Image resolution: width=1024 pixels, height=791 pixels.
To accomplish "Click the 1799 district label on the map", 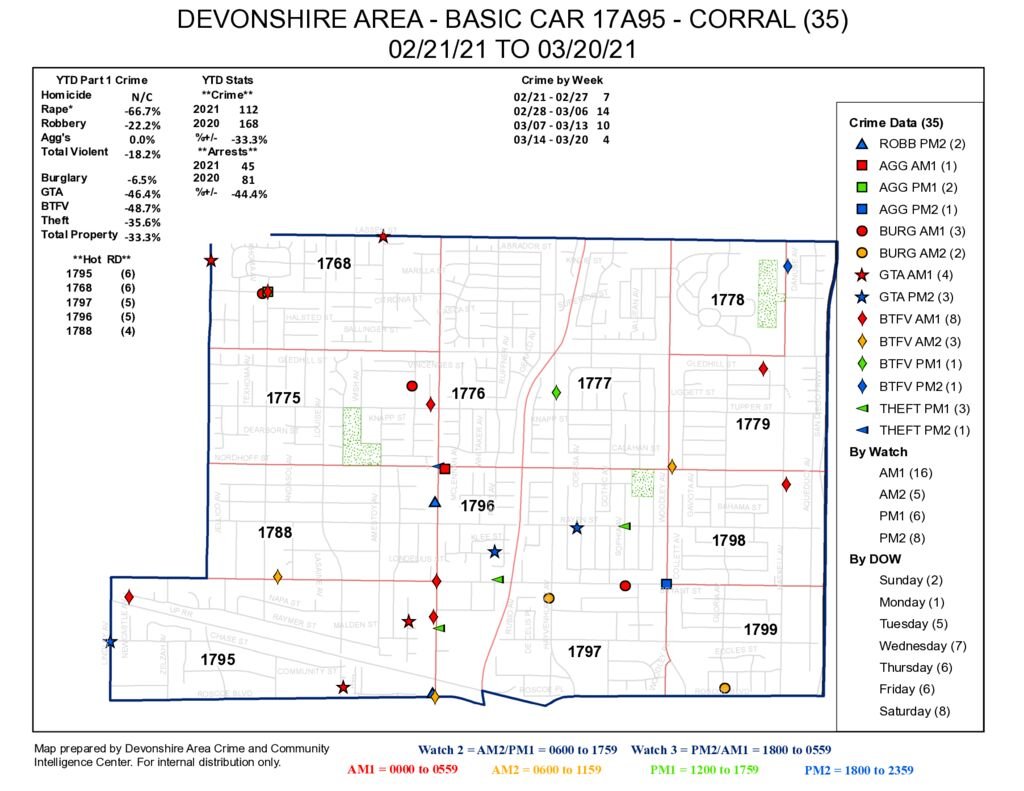I will click(x=760, y=629).
